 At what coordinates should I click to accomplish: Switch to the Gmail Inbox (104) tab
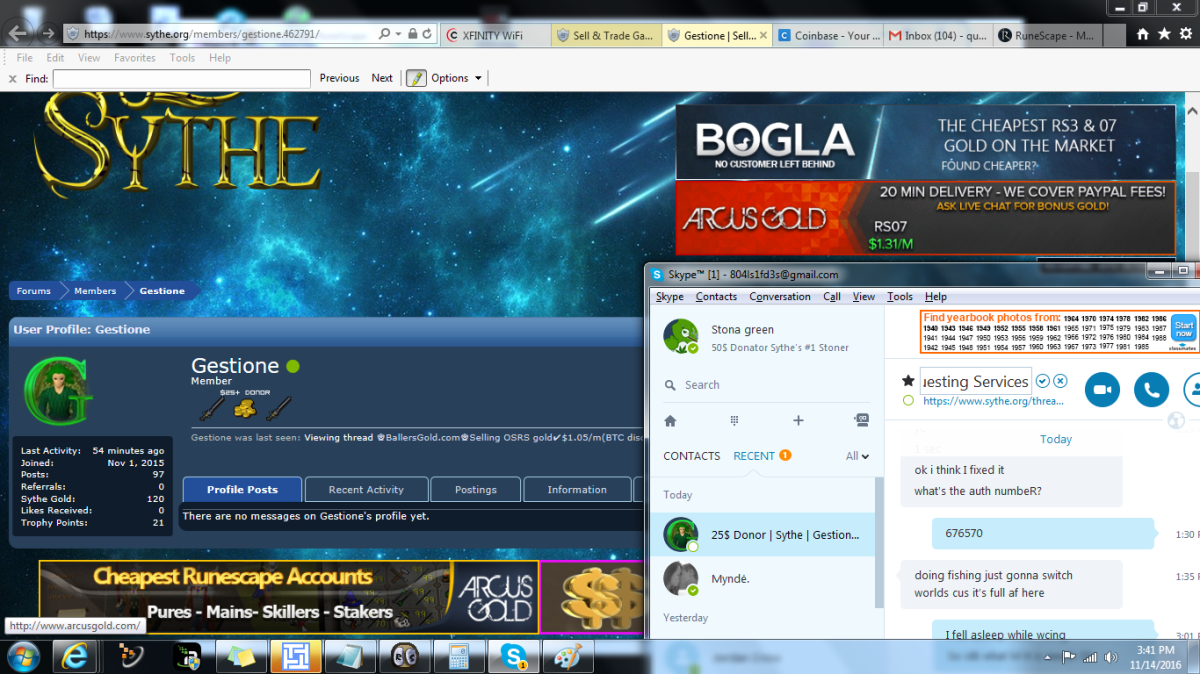click(939, 35)
